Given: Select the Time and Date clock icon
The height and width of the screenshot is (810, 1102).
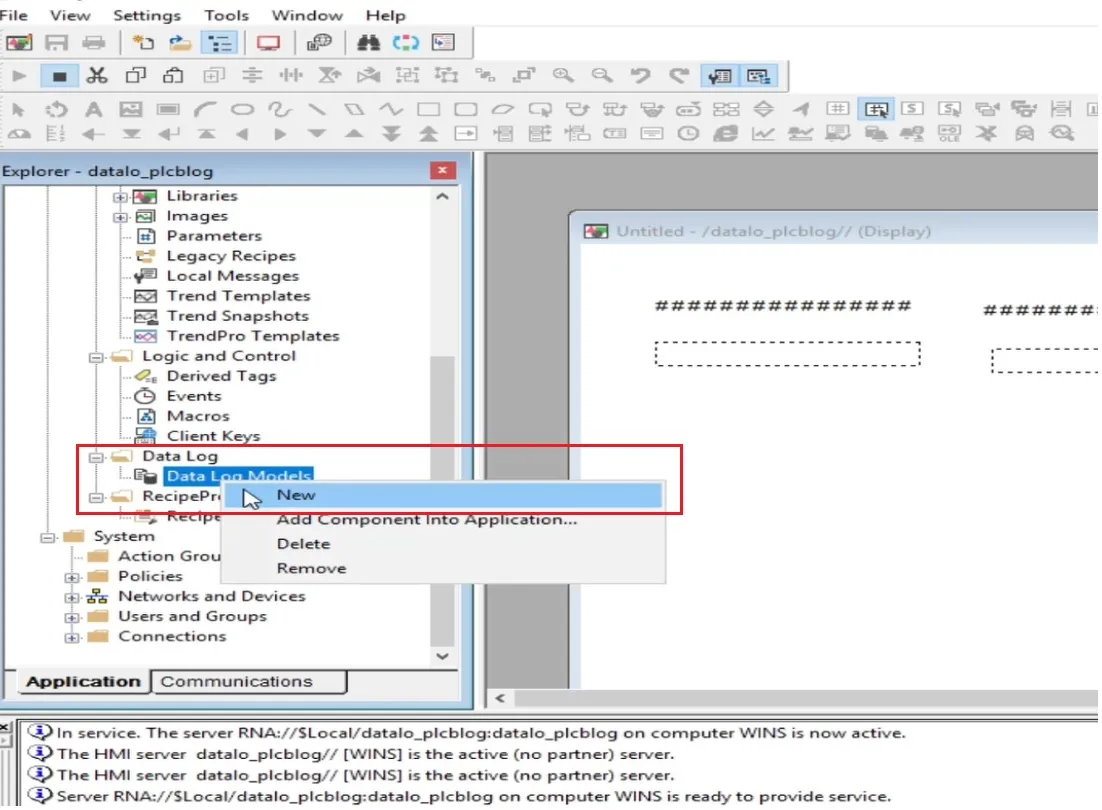Looking at the screenshot, I should pyautogui.click(x=689, y=133).
